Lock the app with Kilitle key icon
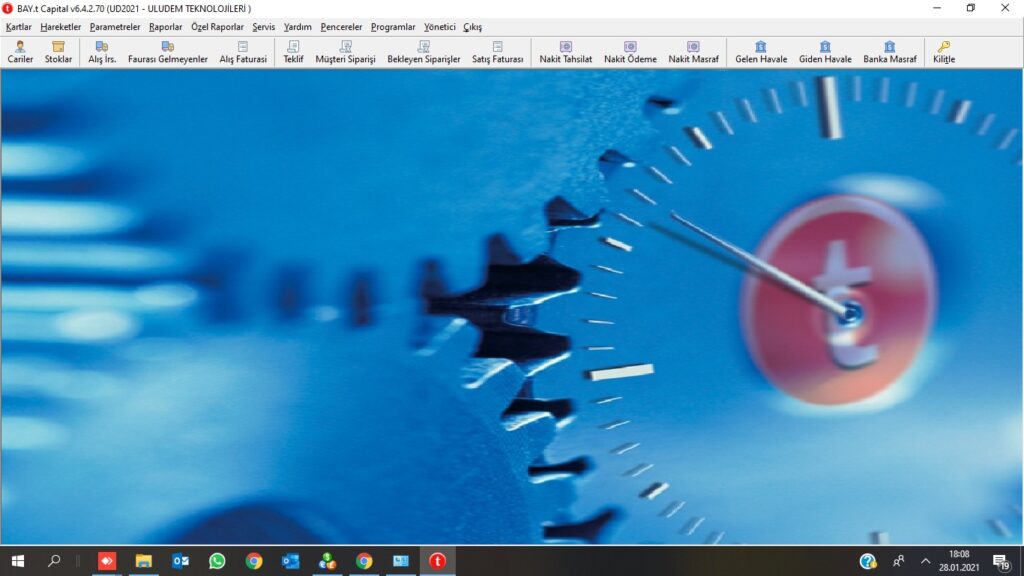Screen dimensions: 1024x576 pyautogui.click(x=944, y=52)
